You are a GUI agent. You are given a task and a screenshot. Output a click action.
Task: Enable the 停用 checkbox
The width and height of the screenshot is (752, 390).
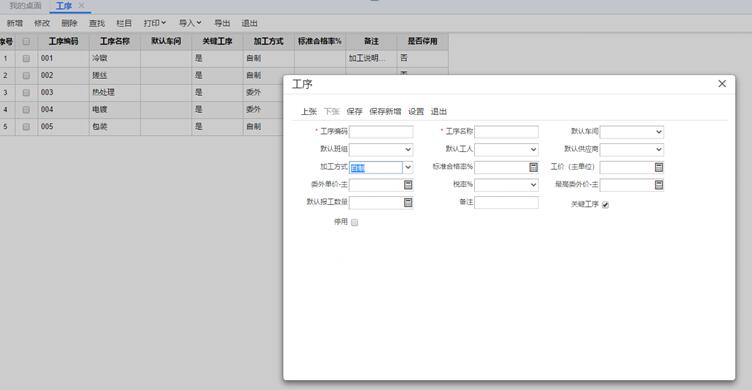click(354, 222)
